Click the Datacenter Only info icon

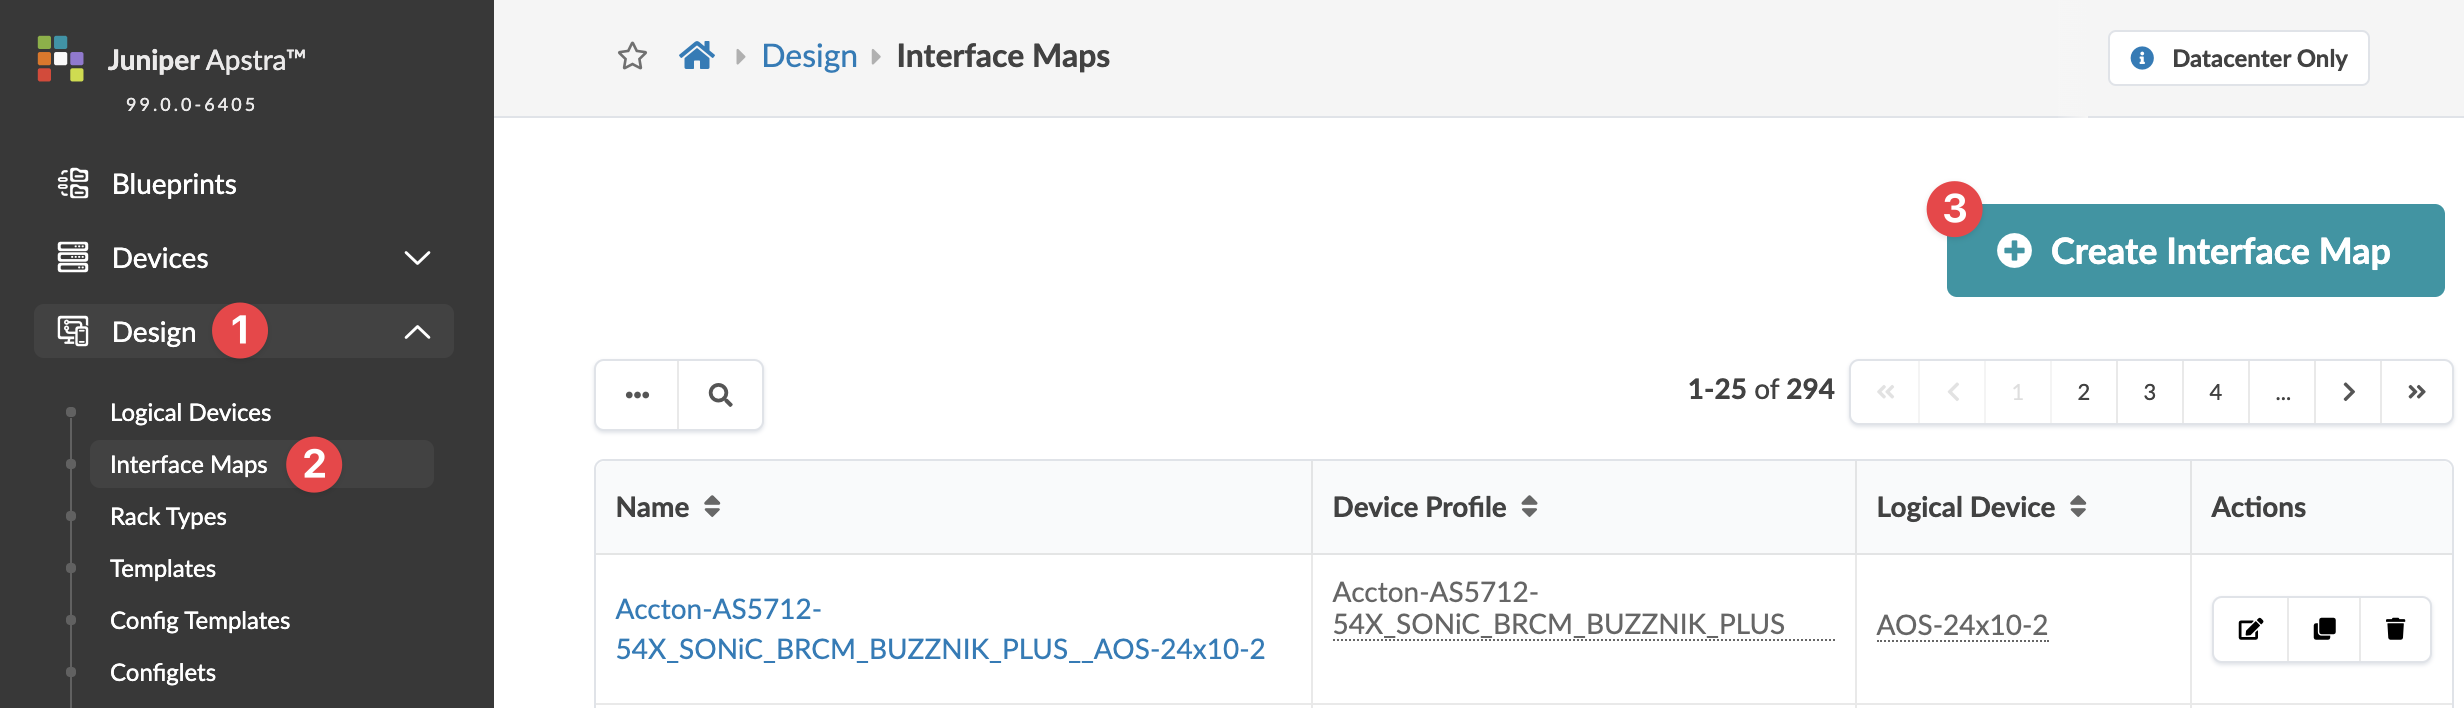[x=2142, y=58]
